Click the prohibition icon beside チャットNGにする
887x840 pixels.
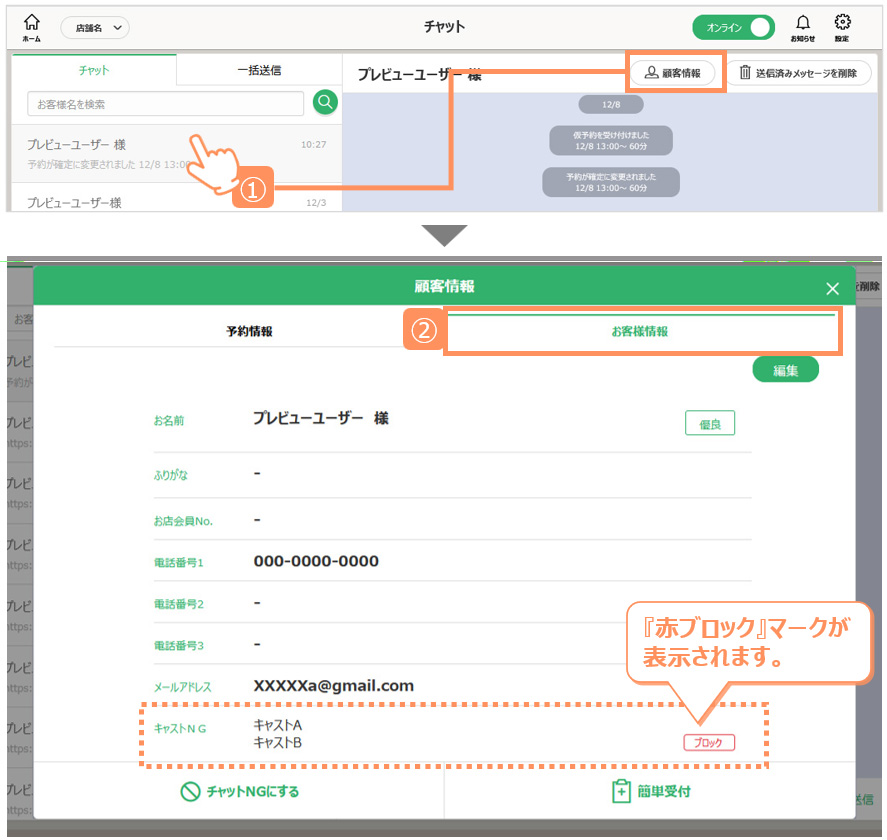pos(190,792)
